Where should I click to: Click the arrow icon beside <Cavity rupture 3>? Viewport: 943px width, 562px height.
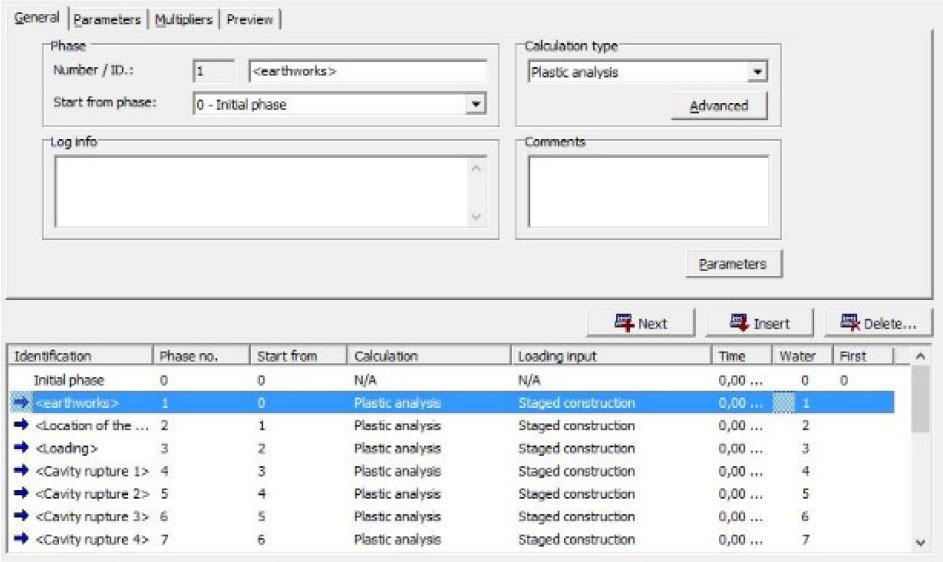[x=21, y=517]
